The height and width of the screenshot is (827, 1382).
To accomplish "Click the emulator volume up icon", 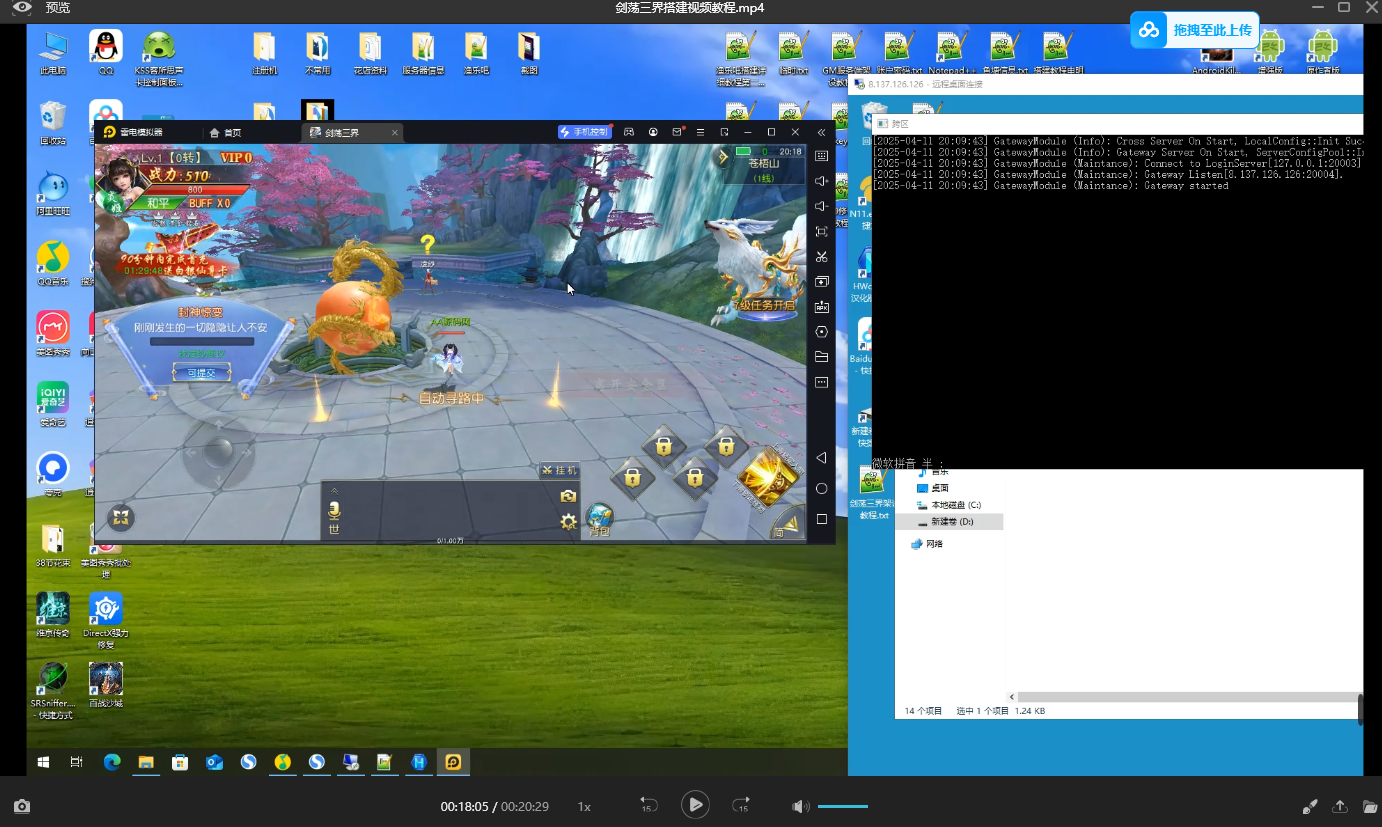I will tap(821, 181).
